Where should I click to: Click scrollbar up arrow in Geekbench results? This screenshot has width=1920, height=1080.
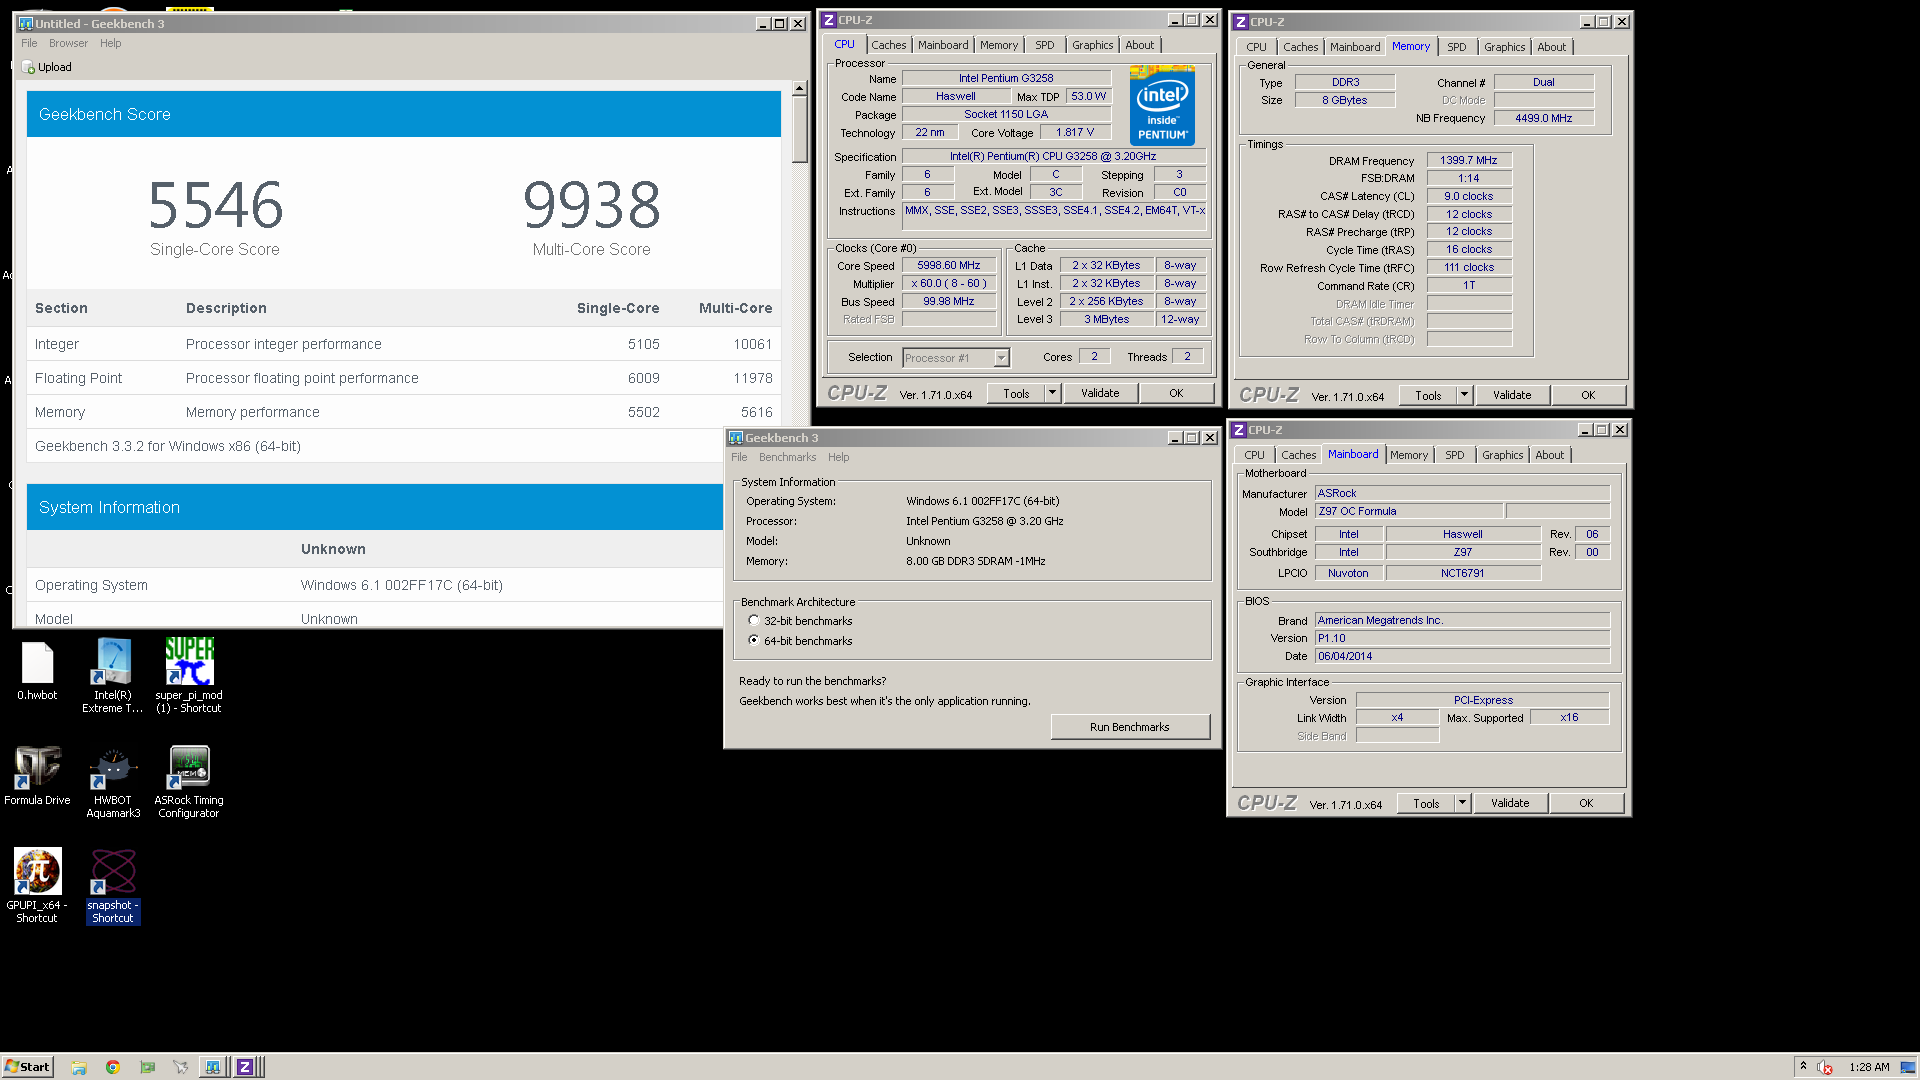(x=799, y=88)
